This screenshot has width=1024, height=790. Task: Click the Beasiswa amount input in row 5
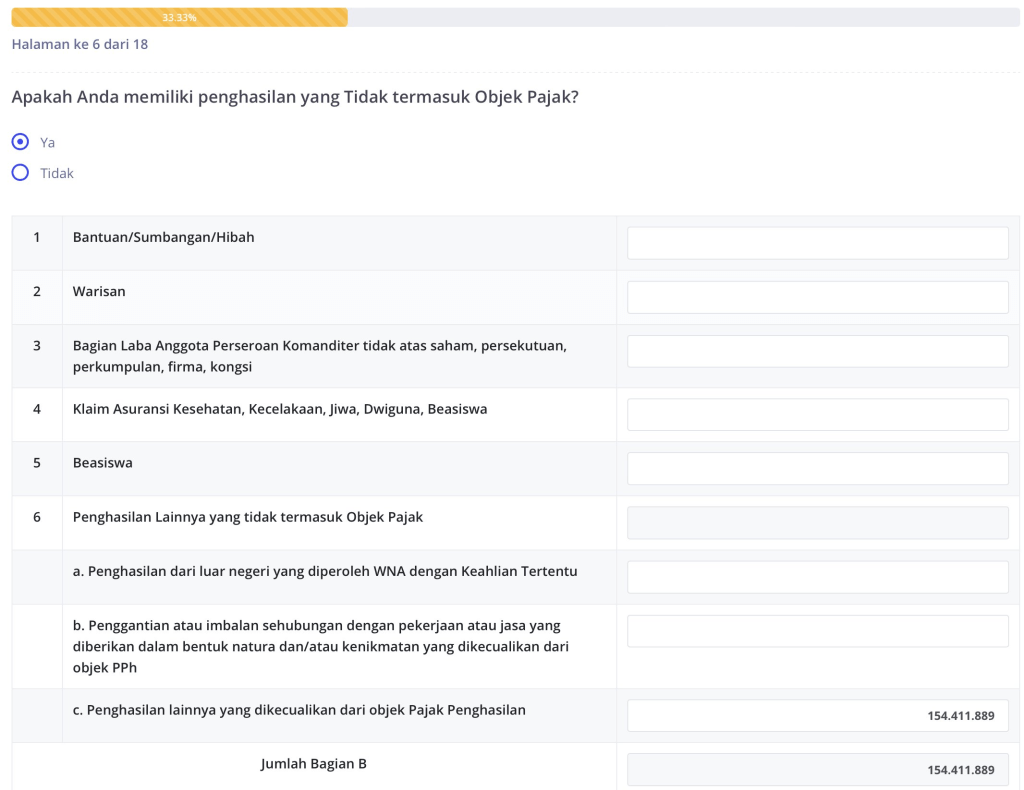pos(817,469)
